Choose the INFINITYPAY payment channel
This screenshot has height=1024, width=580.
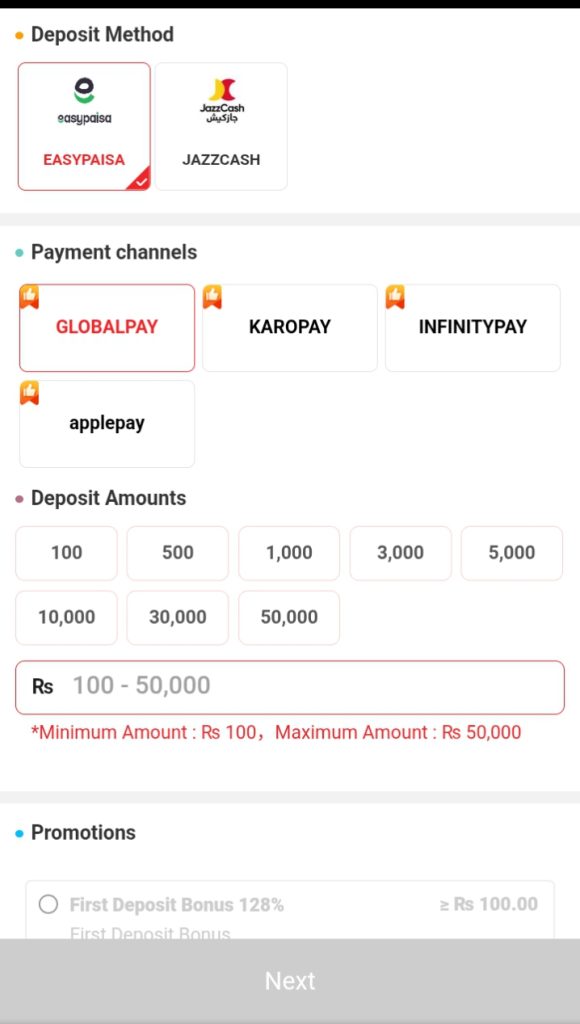point(473,328)
